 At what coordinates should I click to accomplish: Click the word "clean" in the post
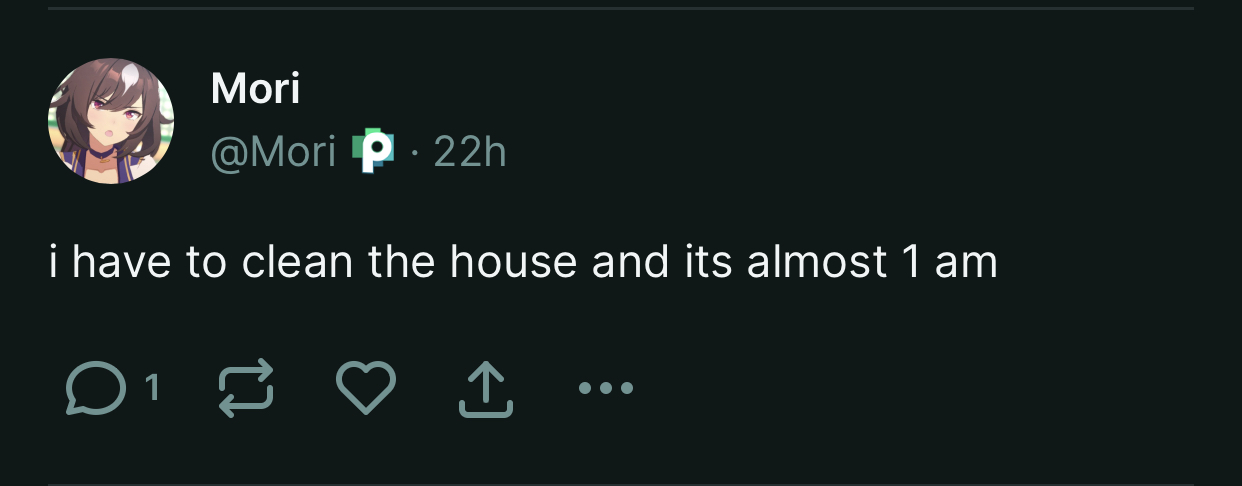[297, 263]
